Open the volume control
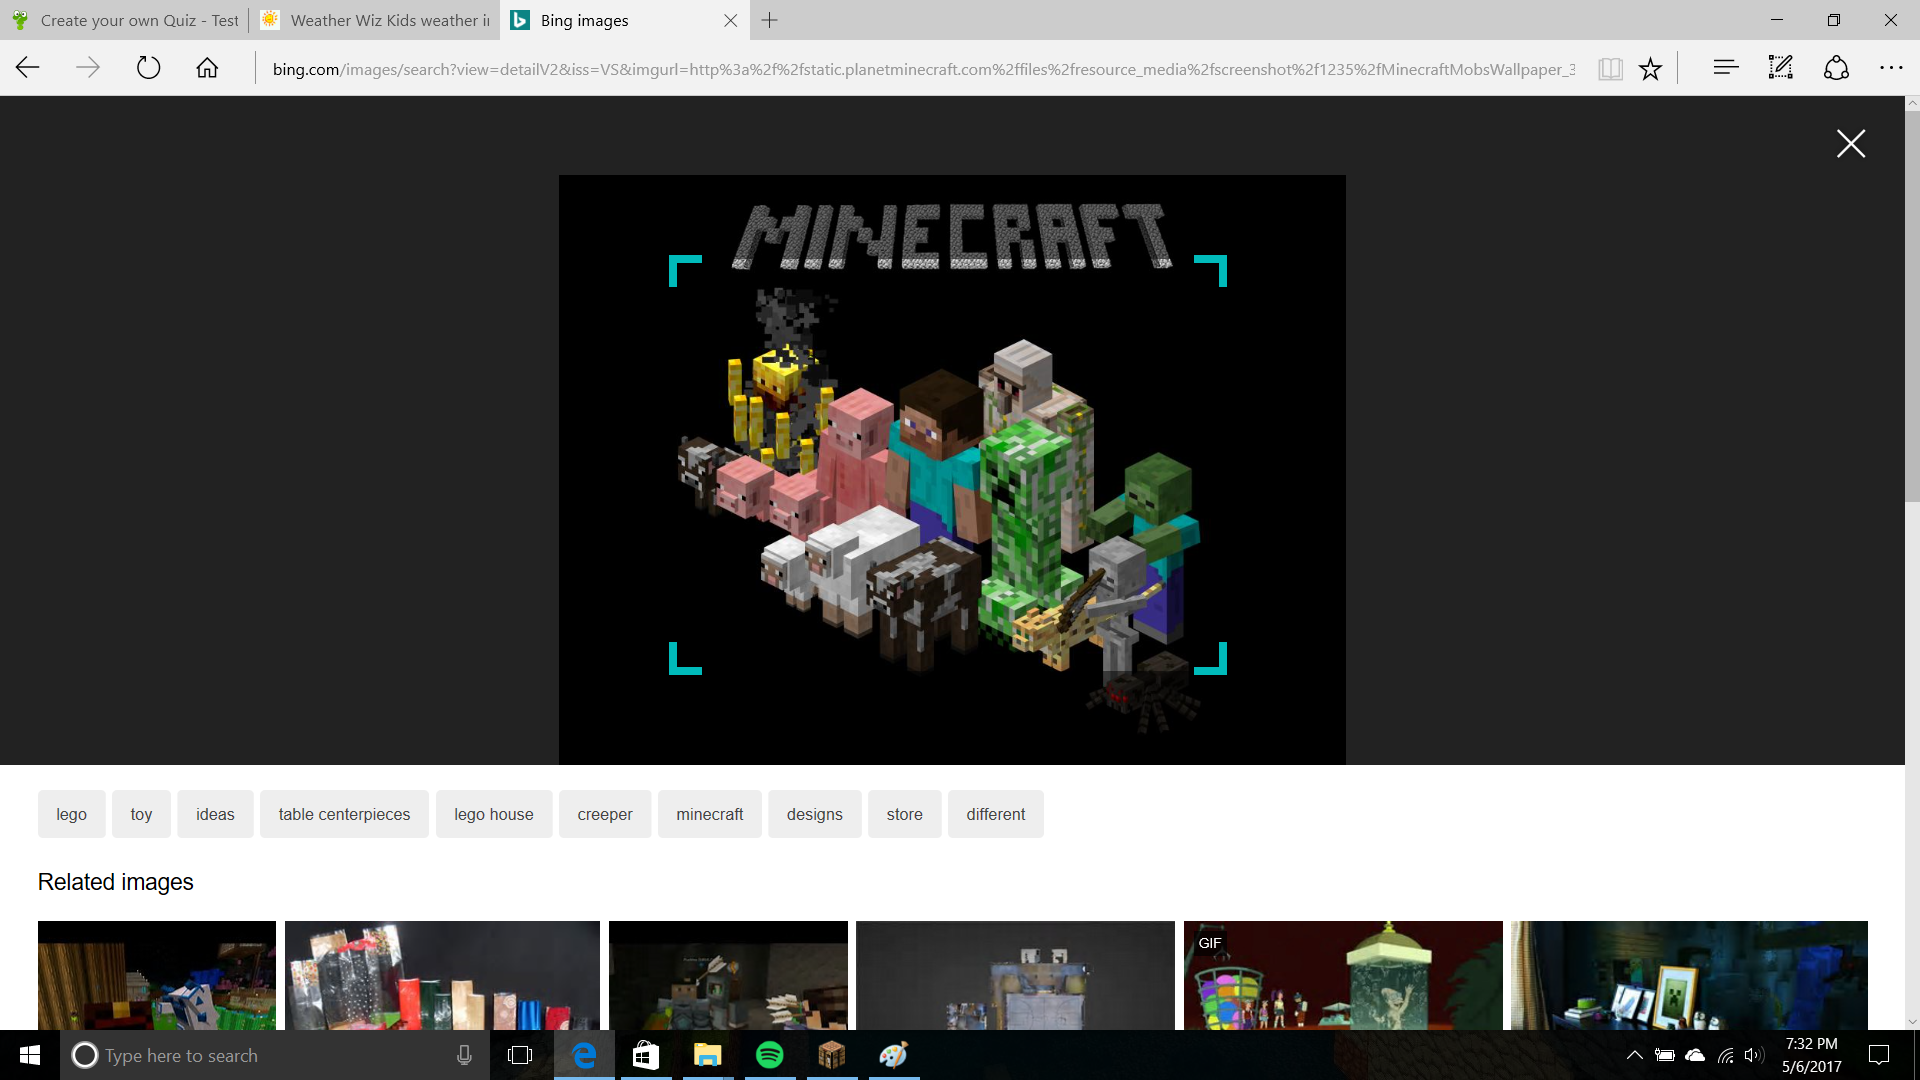The width and height of the screenshot is (1920, 1080). [x=1754, y=1055]
